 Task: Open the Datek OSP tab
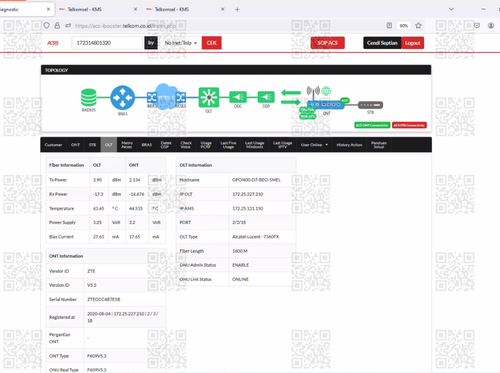pos(166,145)
